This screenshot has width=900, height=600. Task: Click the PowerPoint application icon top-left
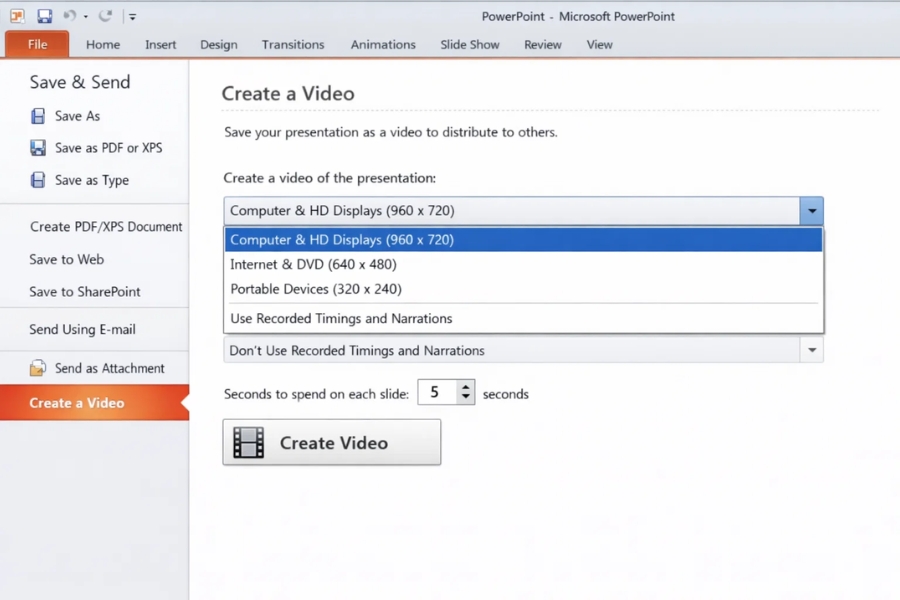pos(17,16)
